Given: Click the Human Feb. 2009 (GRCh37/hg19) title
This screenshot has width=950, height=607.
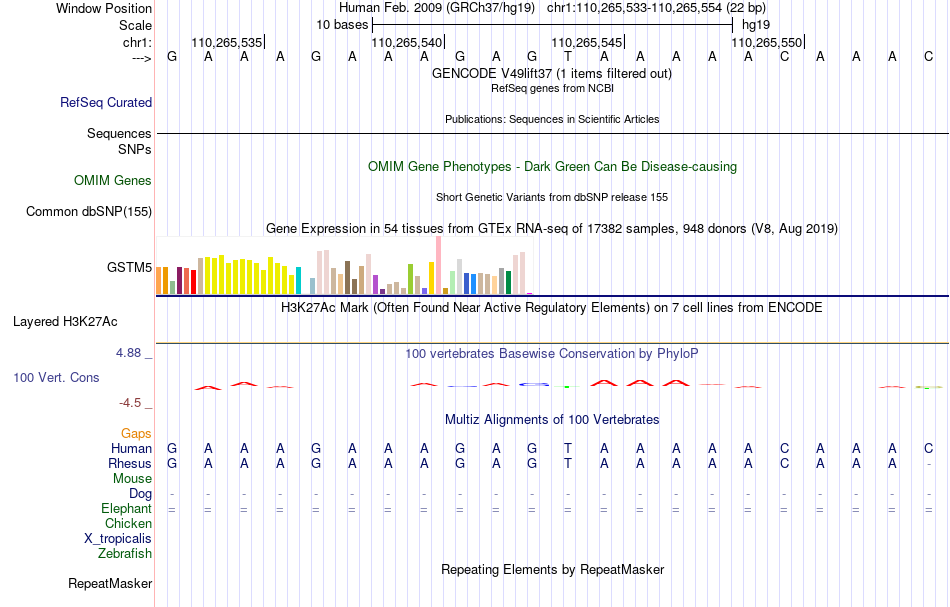Looking at the screenshot, I should [x=437, y=8].
